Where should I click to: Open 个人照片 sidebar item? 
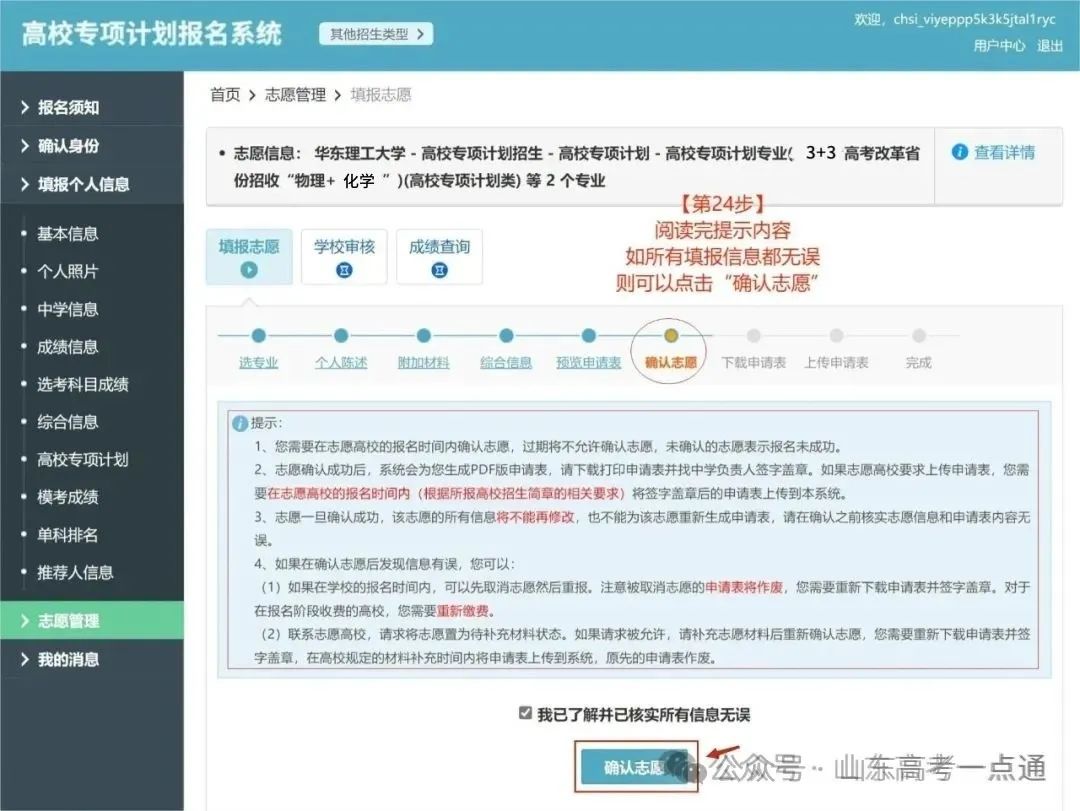click(68, 271)
